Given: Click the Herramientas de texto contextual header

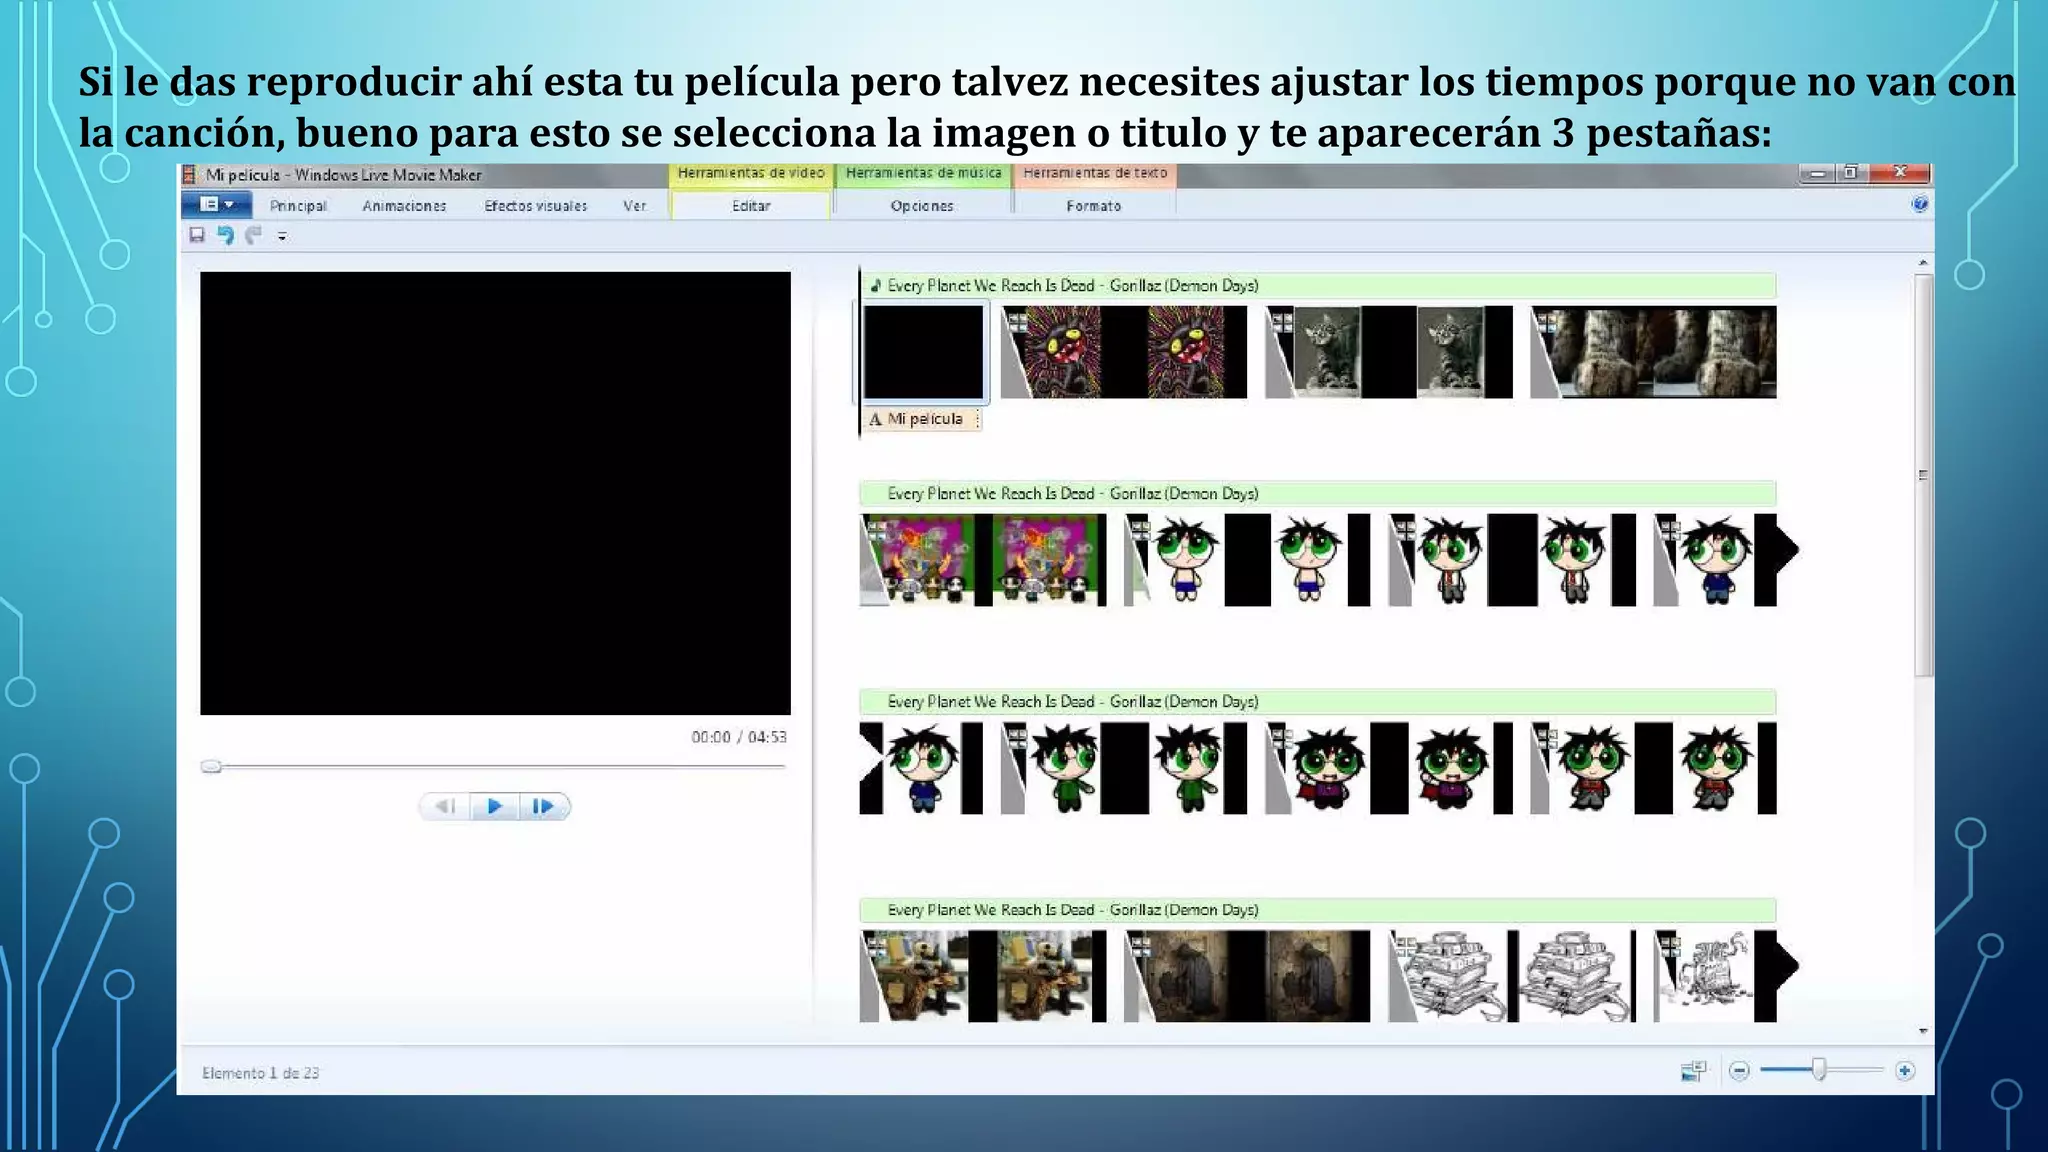Looking at the screenshot, I should 1095,174.
